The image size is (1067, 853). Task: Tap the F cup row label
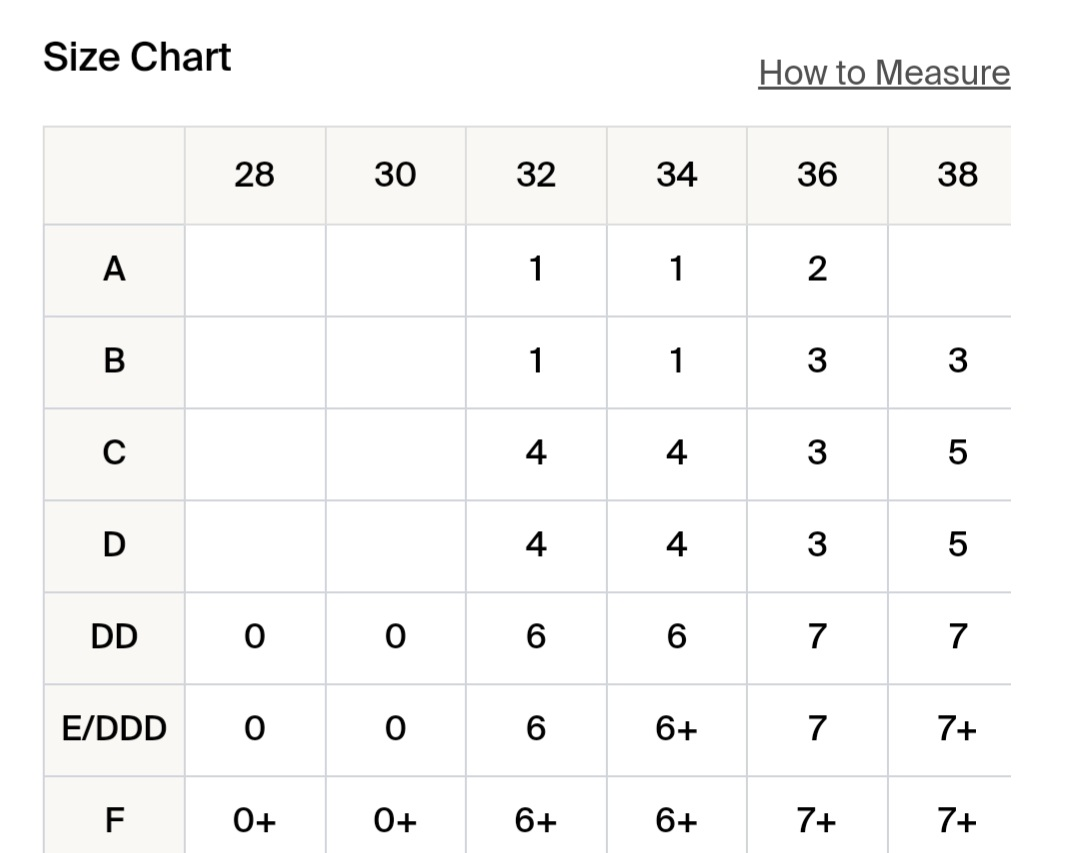(115, 821)
